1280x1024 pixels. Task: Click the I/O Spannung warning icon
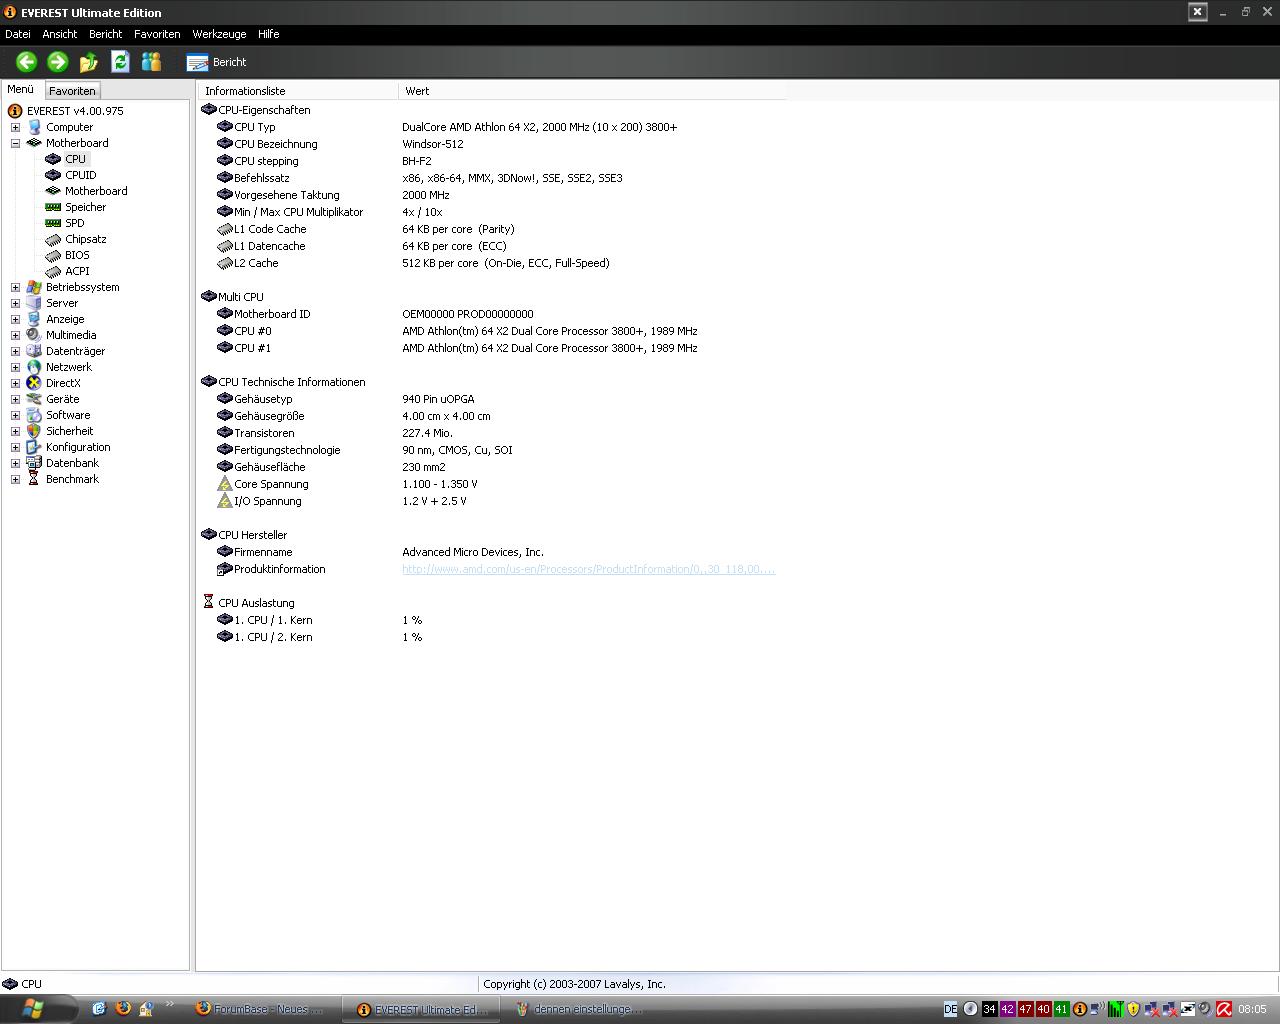point(225,501)
